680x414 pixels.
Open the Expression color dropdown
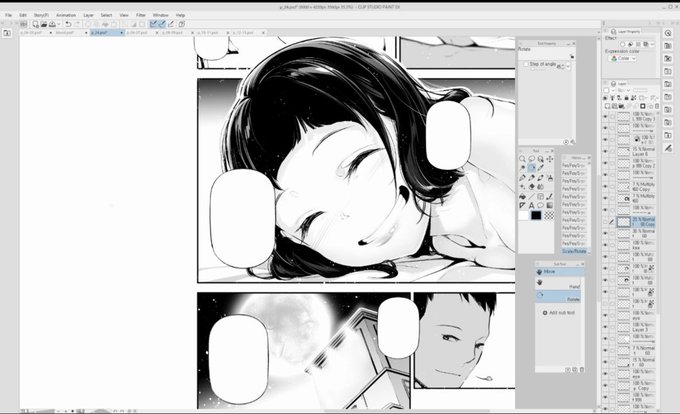tap(623, 58)
